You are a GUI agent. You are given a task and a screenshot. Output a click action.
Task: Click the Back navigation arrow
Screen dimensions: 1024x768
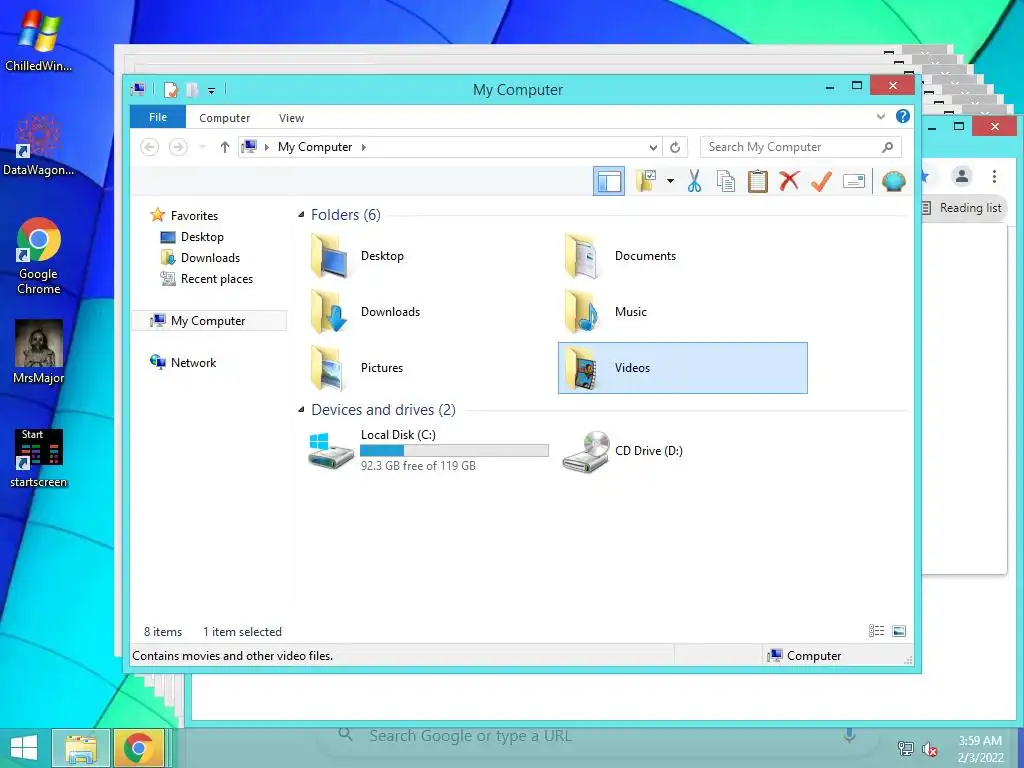(x=150, y=147)
